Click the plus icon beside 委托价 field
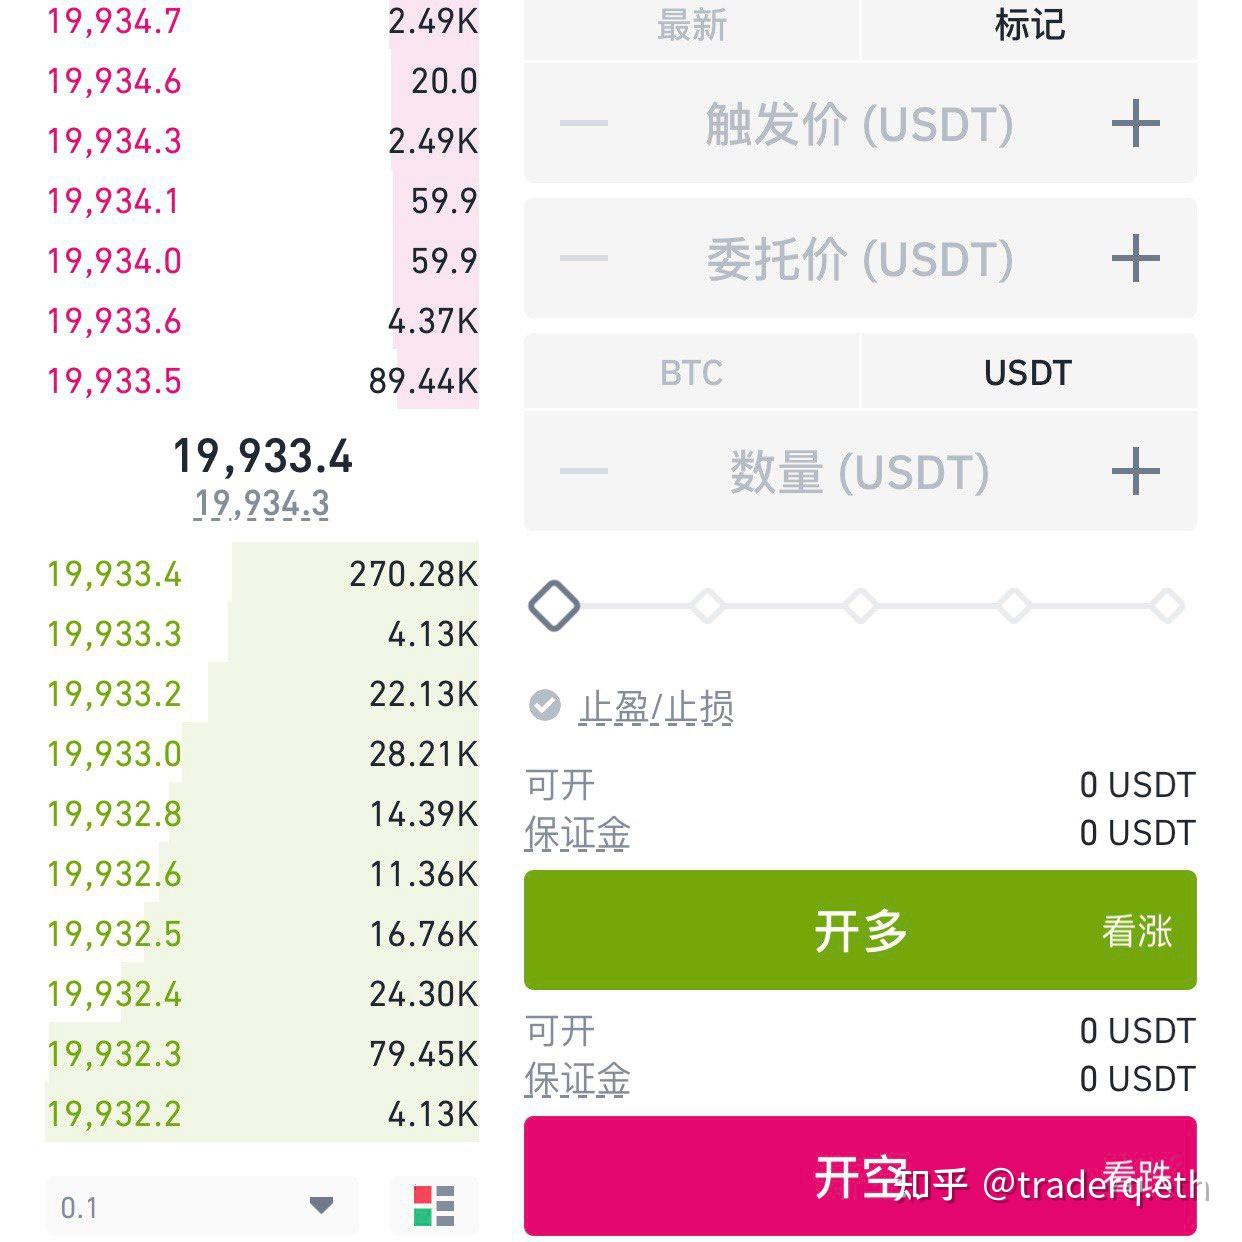The width and height of the screenshot is (1242, 1242). tap(1135, 259)
